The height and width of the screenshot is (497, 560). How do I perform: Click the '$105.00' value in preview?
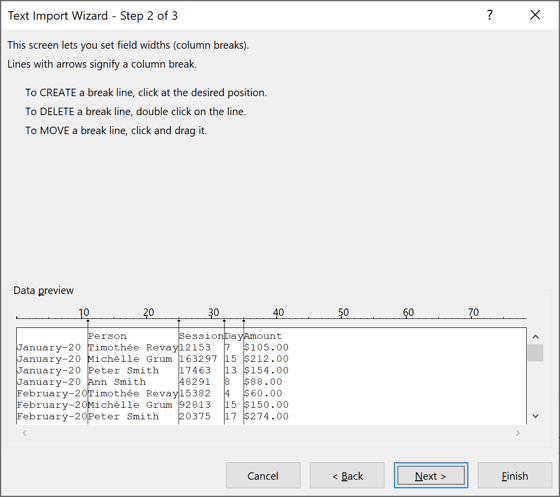(266, 347)
